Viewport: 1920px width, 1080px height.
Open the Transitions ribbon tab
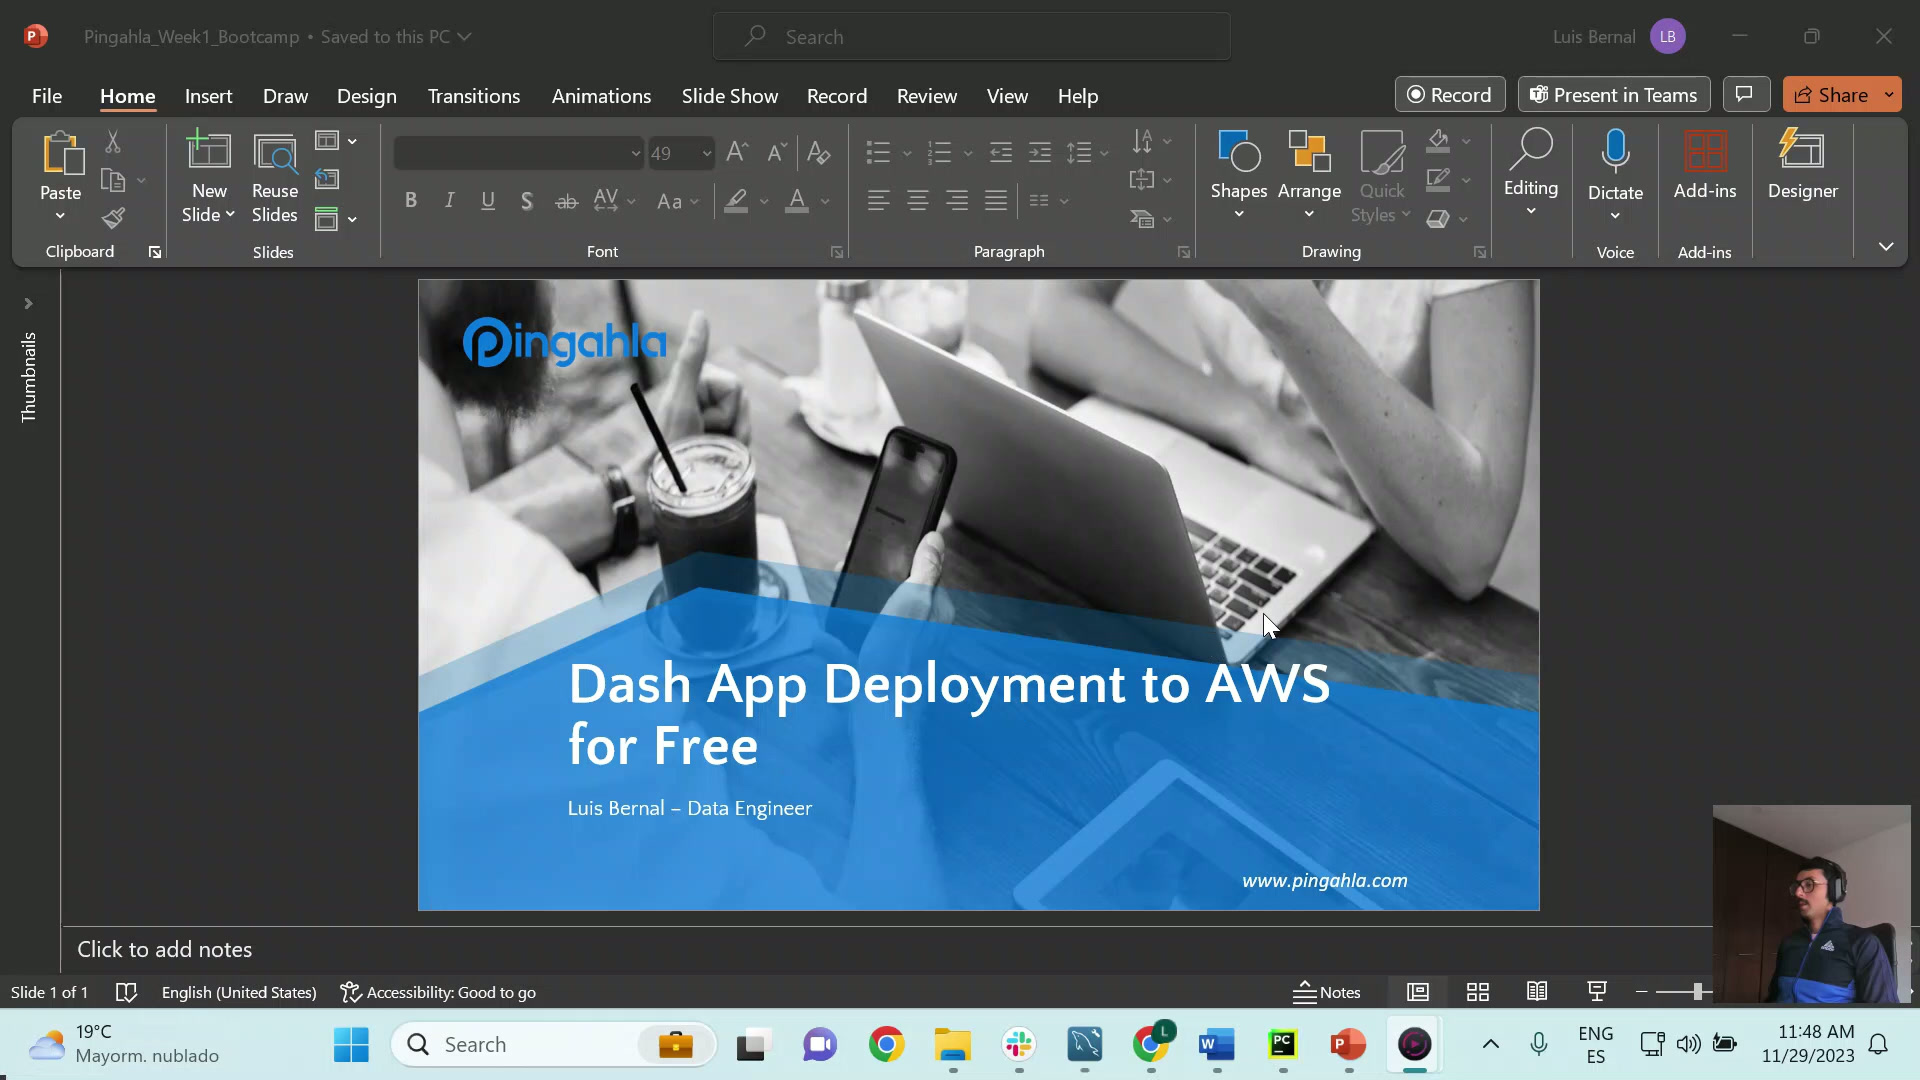pyautogui.click(x=473, y=96)
